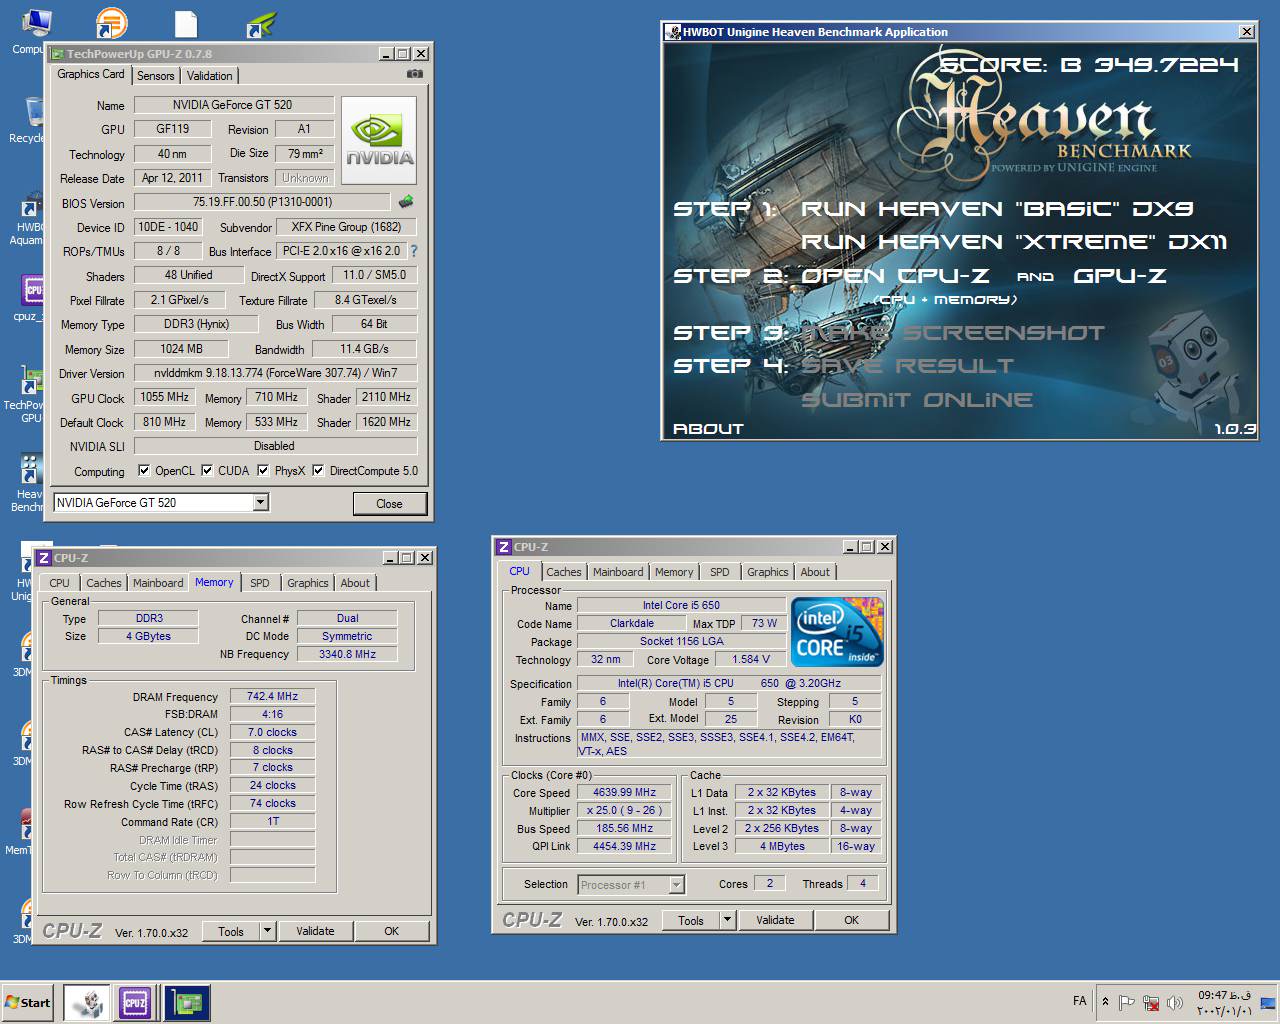Click the volume tray icon

[x=1174, y=1002]
